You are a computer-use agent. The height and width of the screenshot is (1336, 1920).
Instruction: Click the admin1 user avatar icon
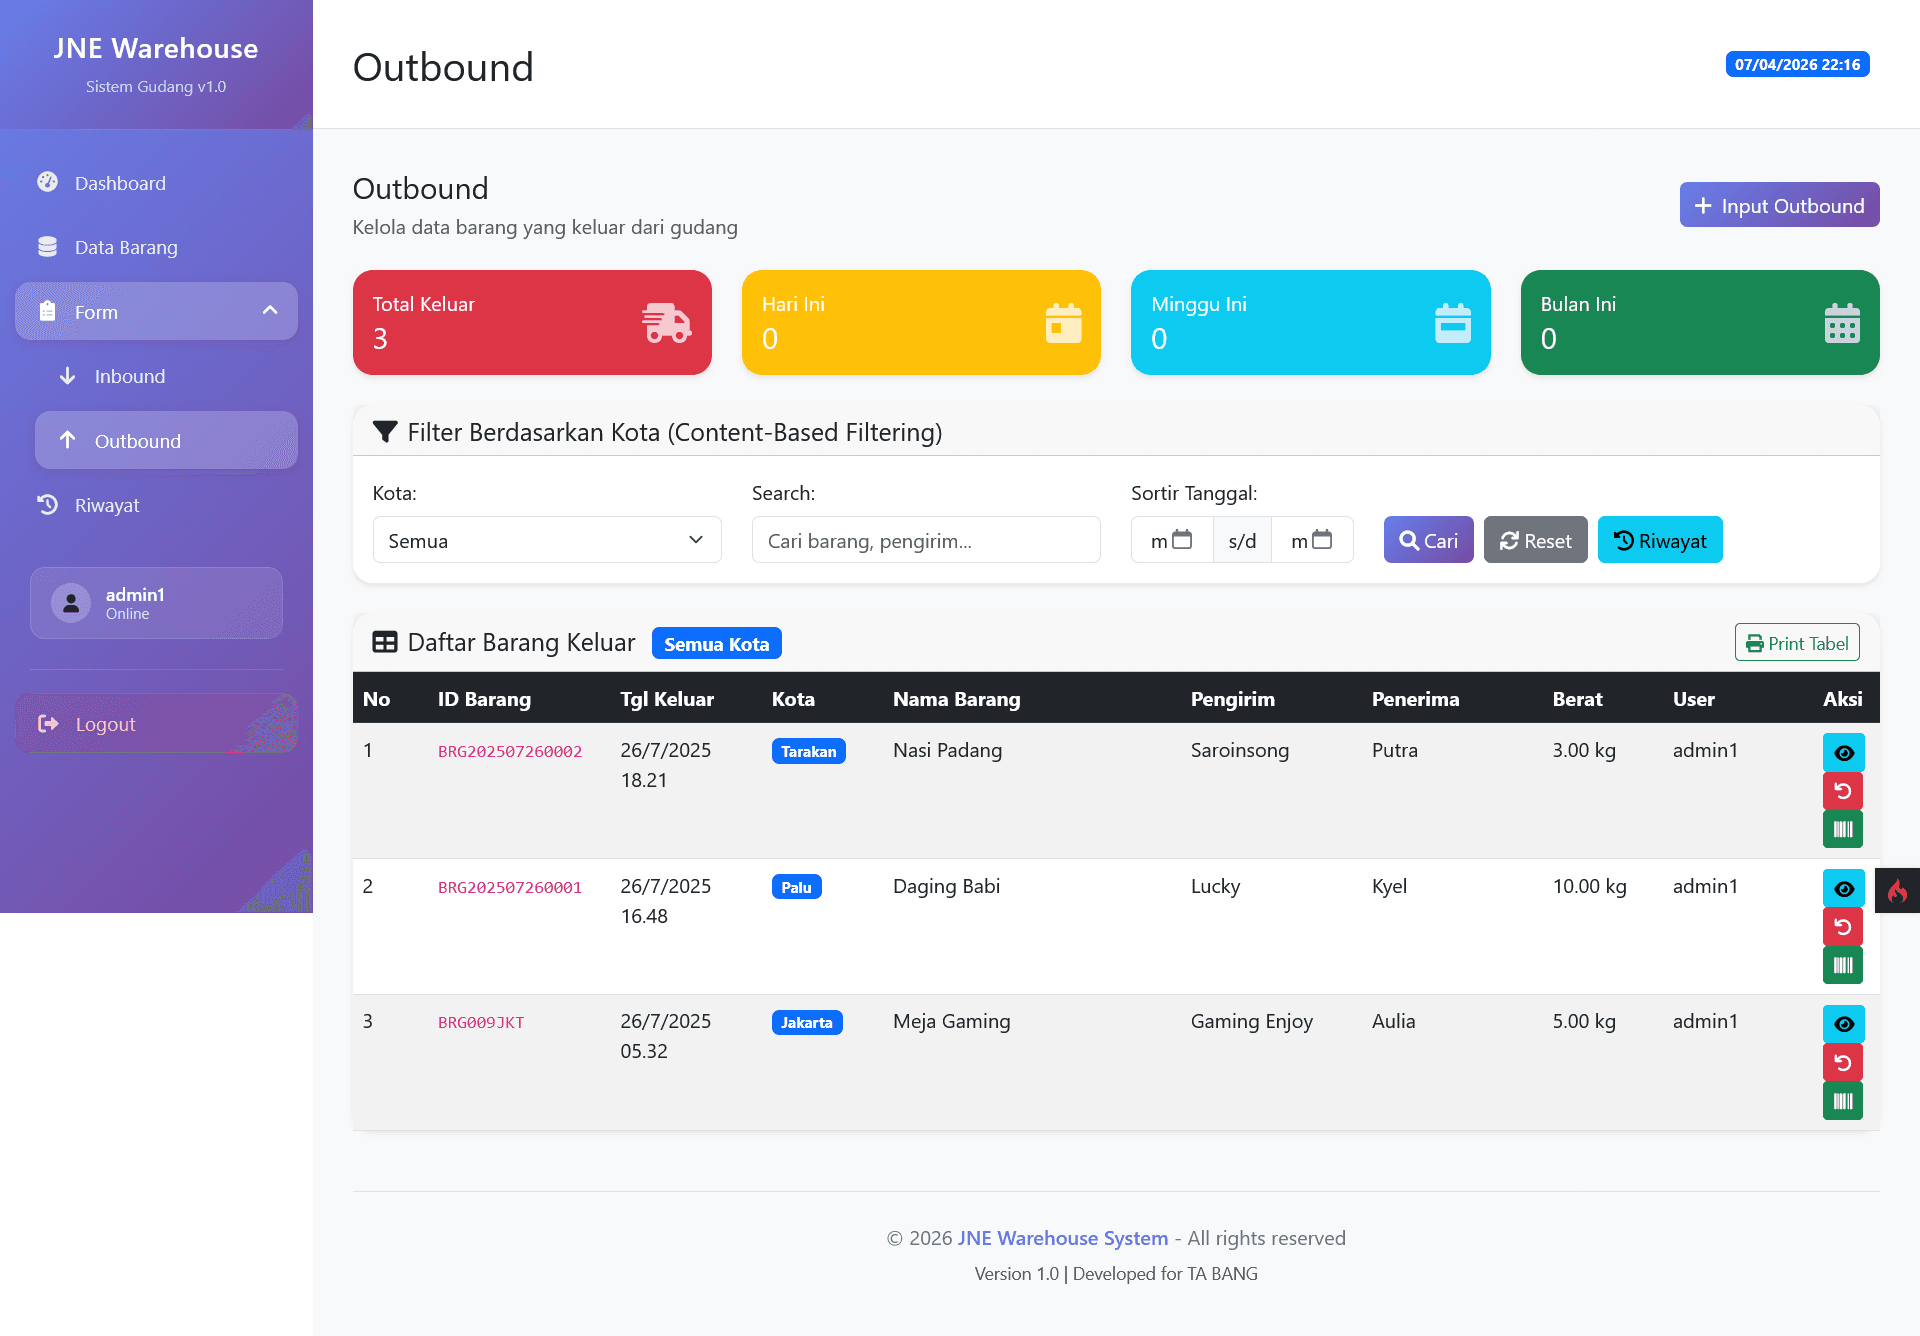[x=71, y=603]
